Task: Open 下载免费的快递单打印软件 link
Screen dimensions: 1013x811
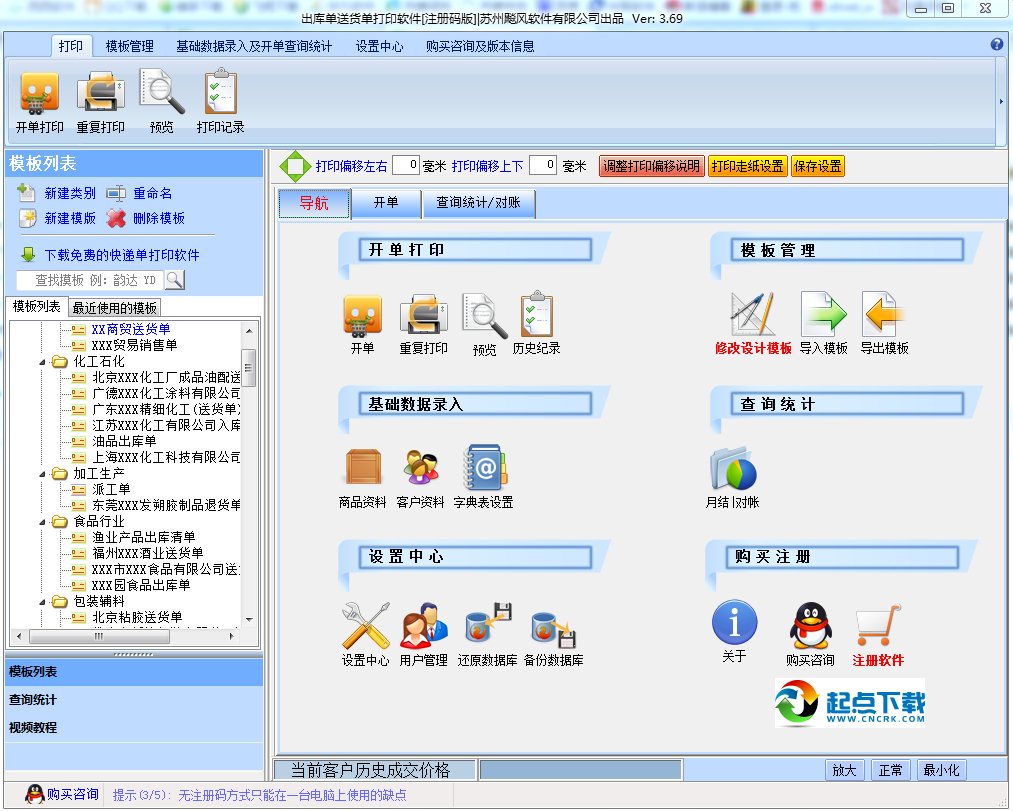Action: [x=121, y=255]
